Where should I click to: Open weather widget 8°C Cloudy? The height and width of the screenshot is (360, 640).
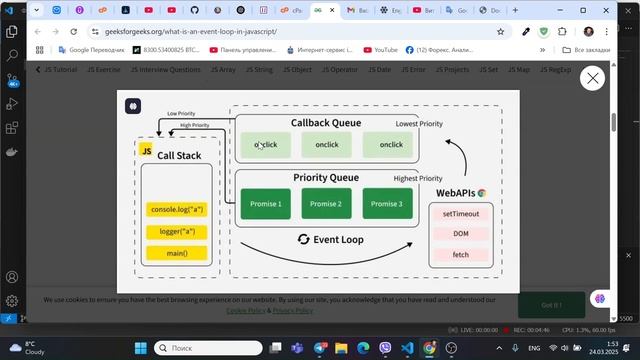28,348
